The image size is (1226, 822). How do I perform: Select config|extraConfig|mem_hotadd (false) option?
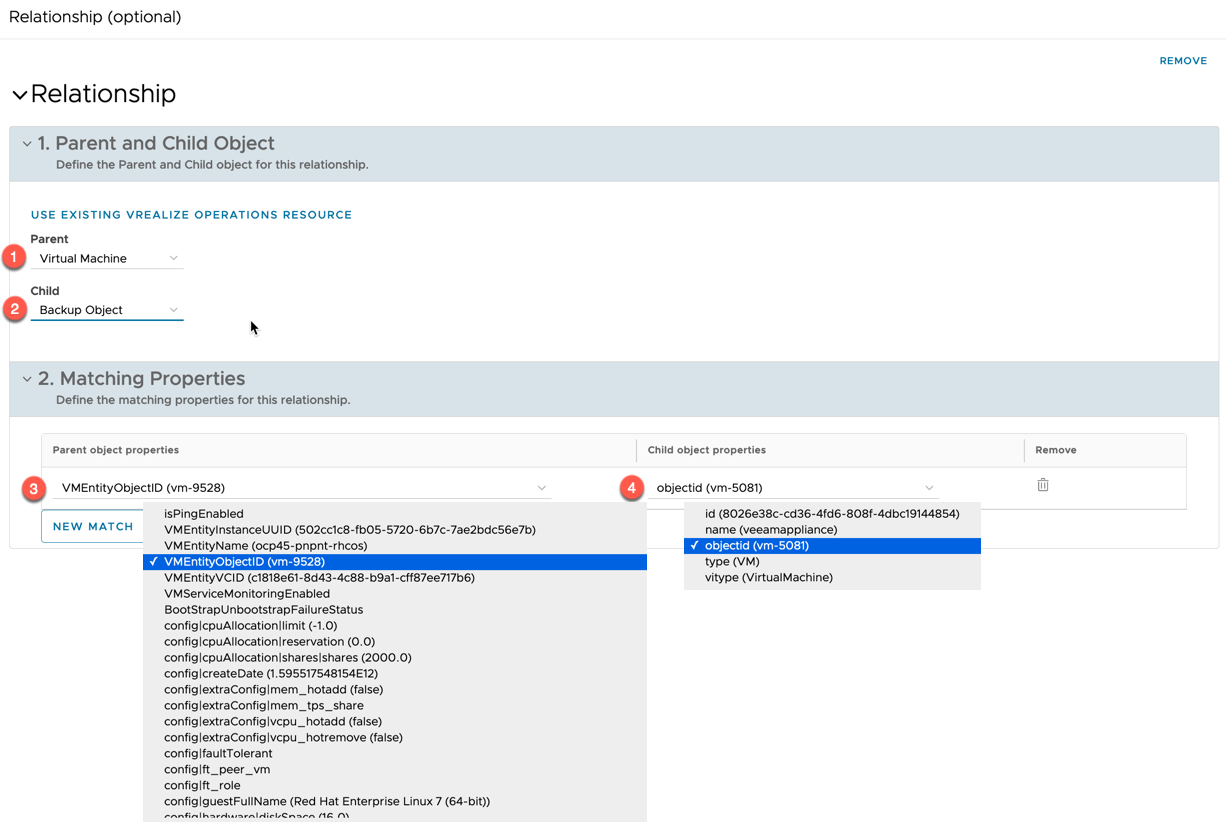point(395,690)
